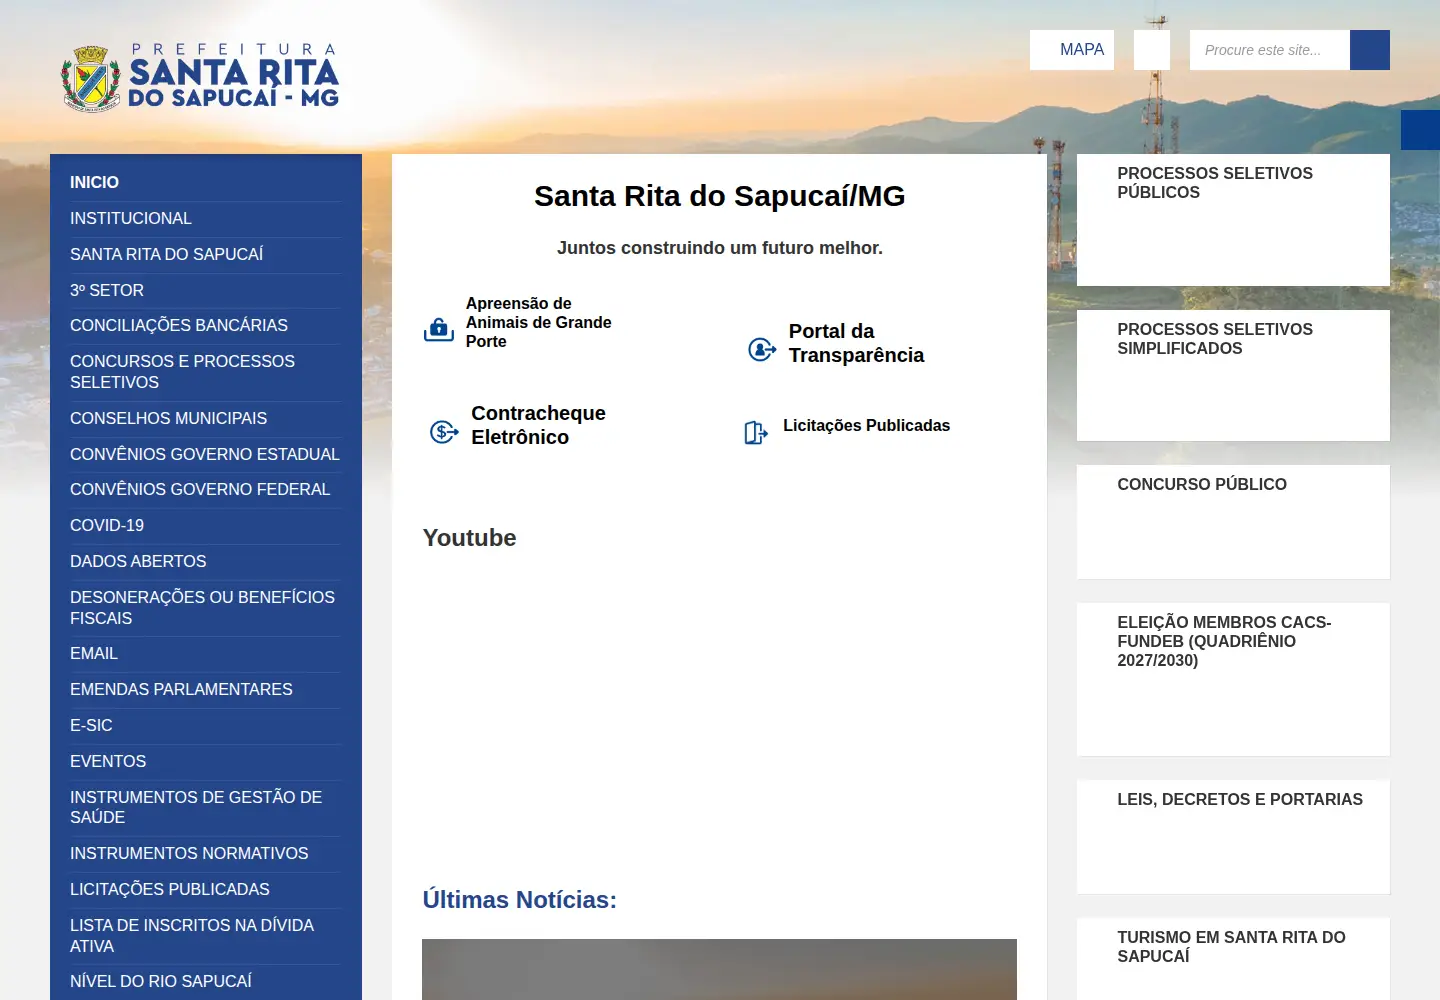Click the 'Últimas Notícias:' heading
Screen dimensions: 1440x1000
[x=519, y=900]
